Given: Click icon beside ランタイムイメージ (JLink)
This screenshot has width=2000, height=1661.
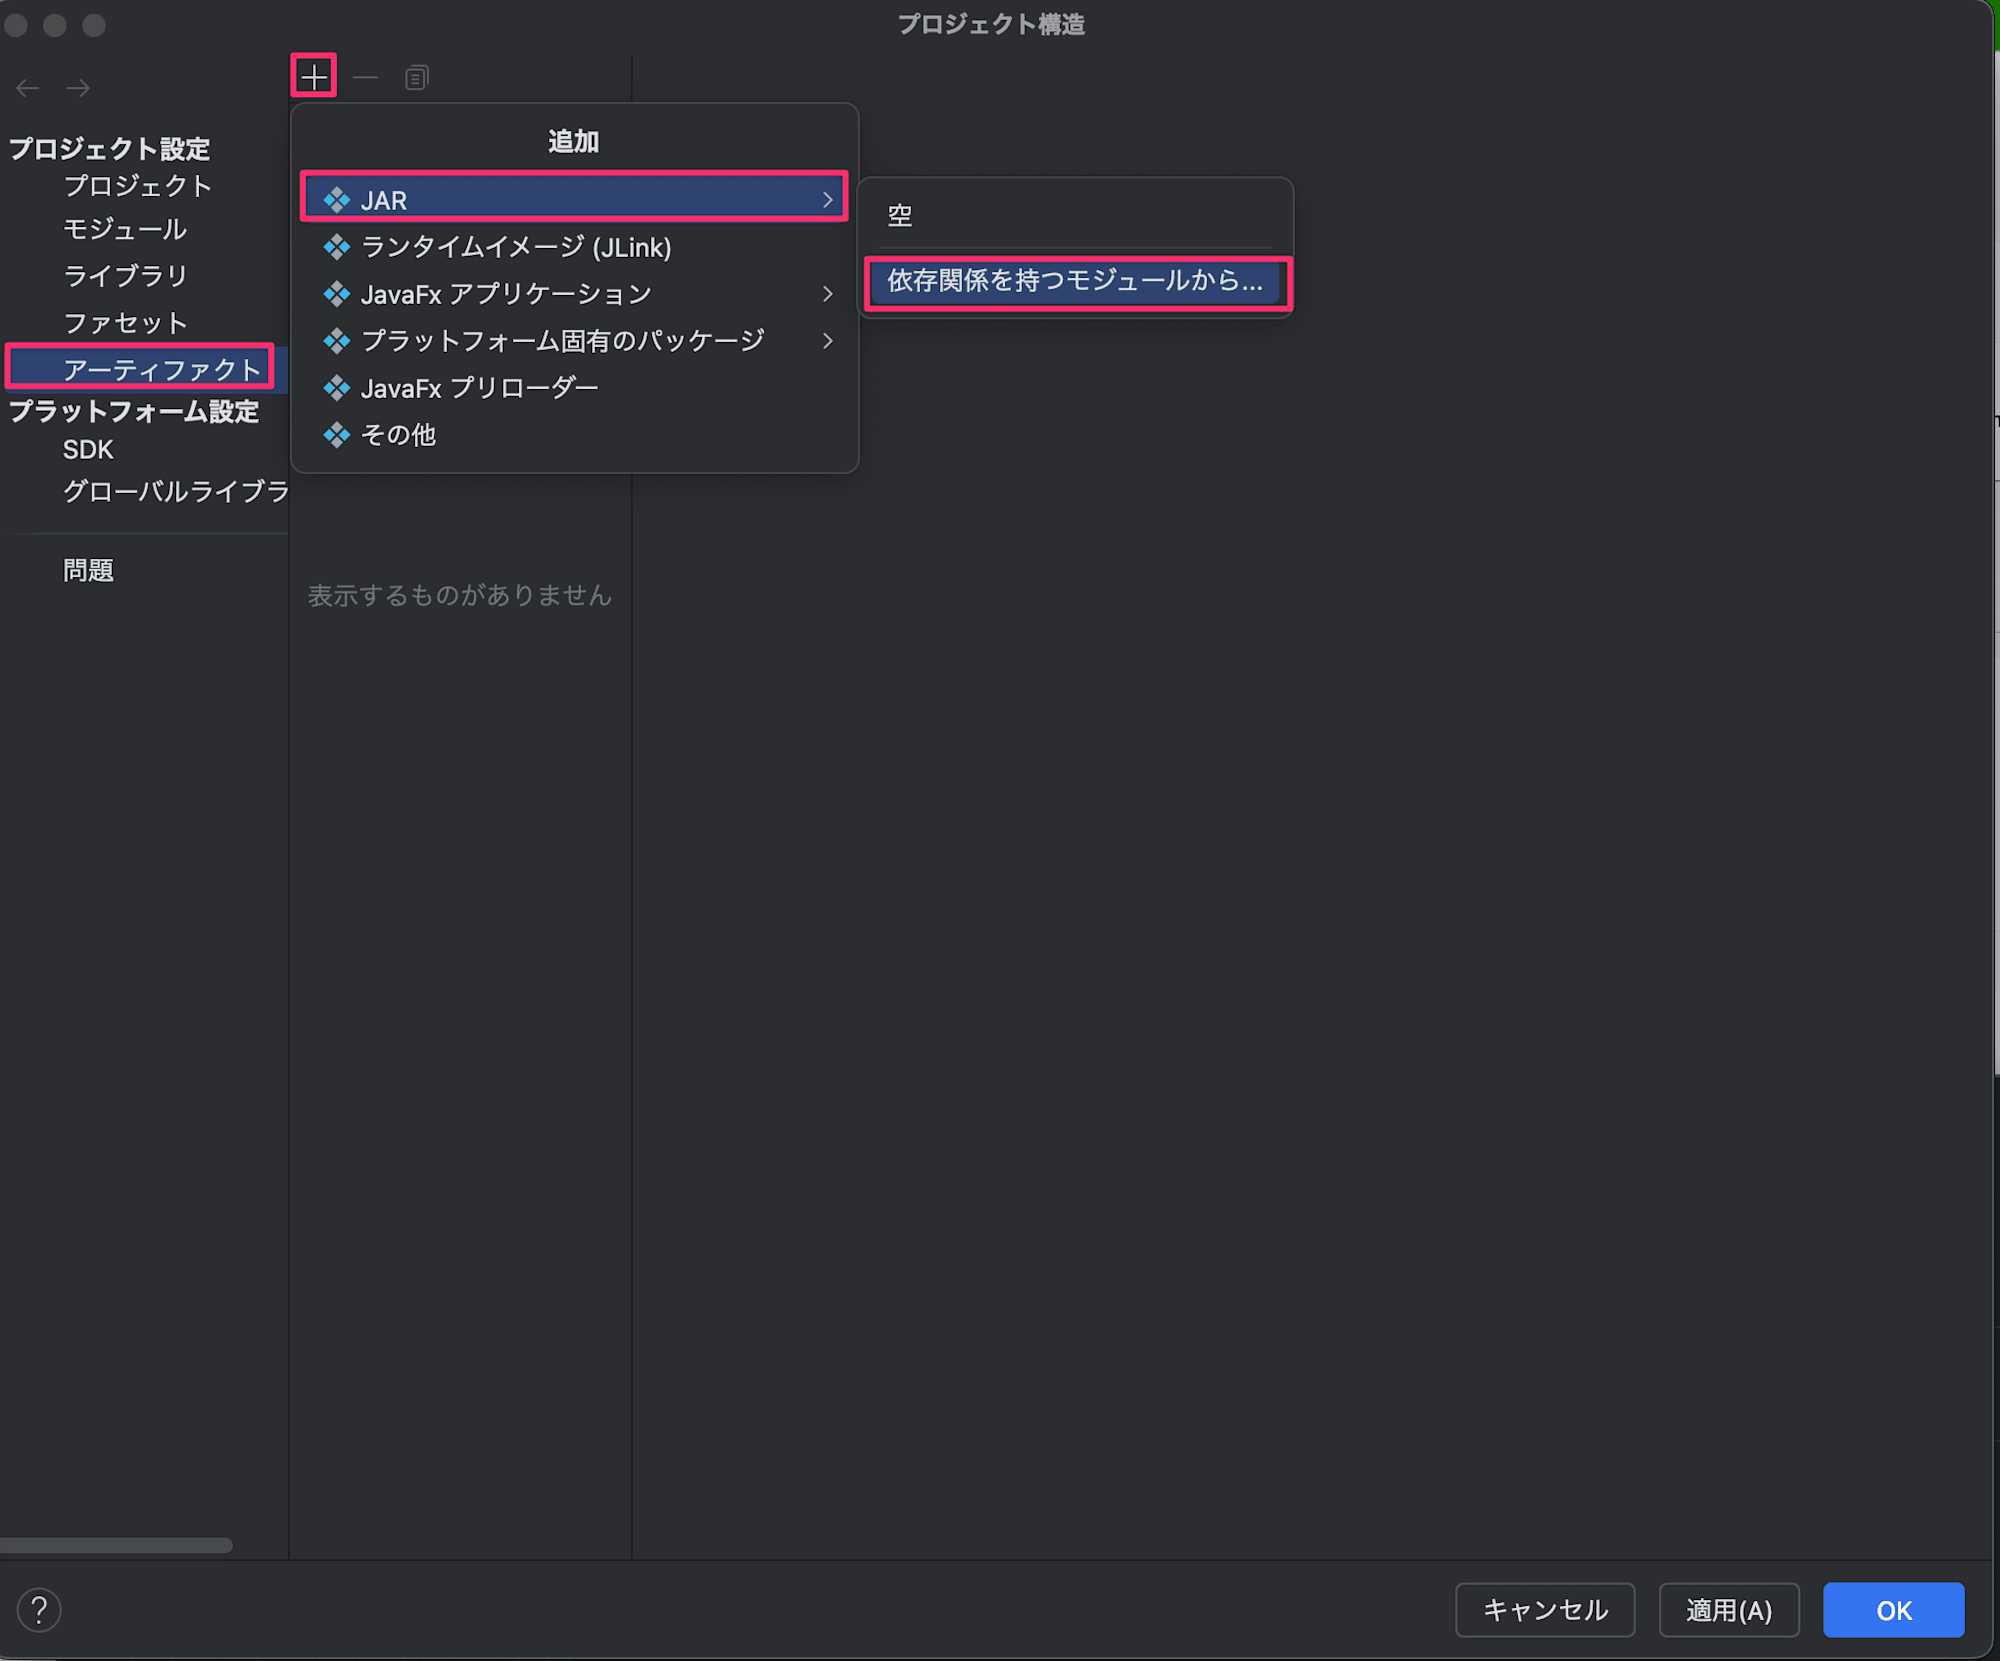Looking at the screenshot, I should coord(337,247).
